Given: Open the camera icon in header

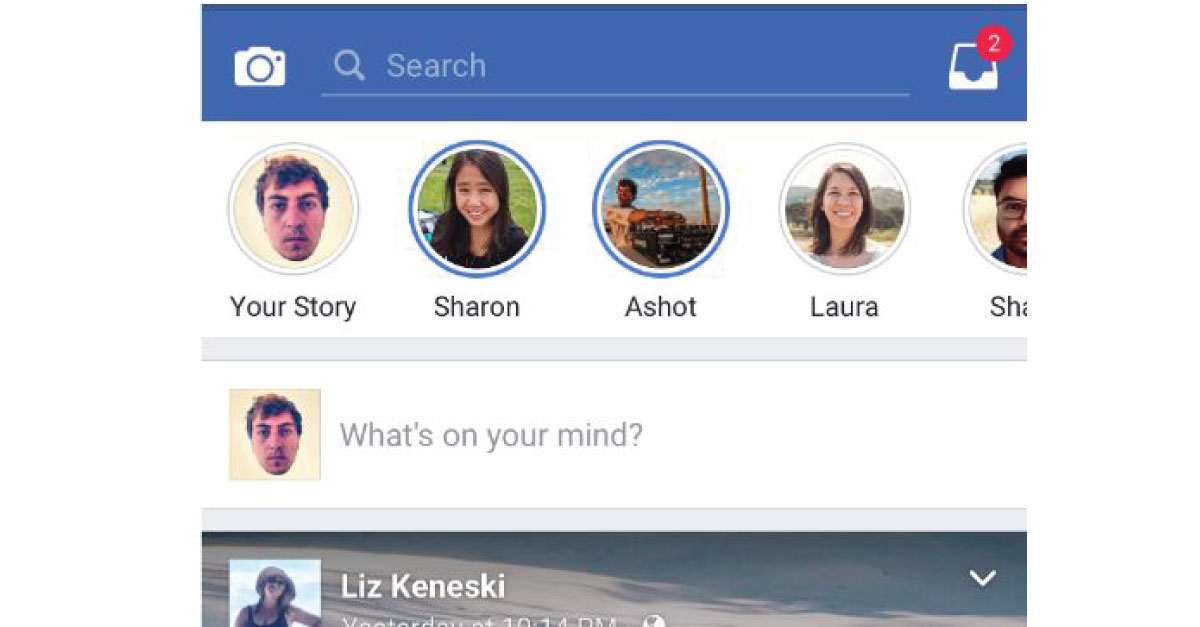Looking at the screenshot, I should [x=260, y=67].
